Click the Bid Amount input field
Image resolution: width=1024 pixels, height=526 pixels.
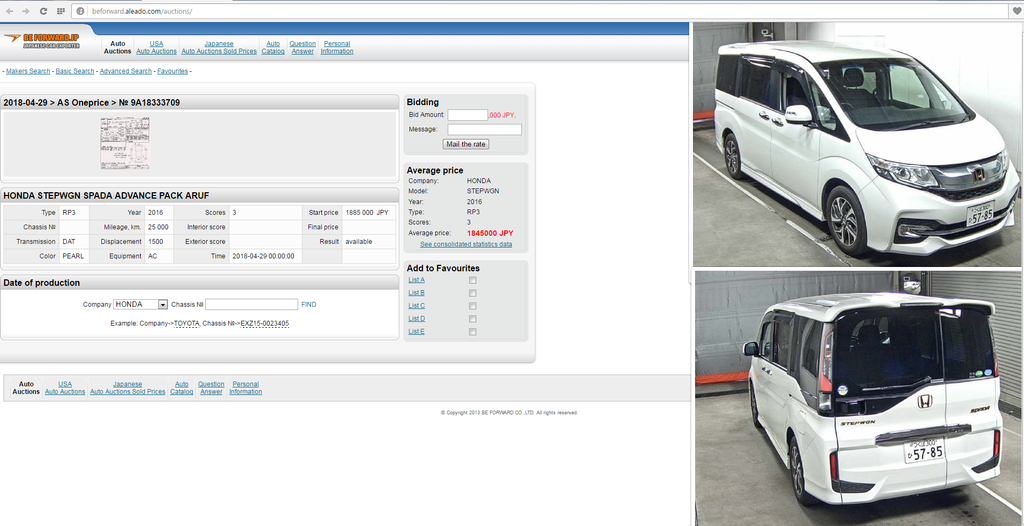pos(467,115)
